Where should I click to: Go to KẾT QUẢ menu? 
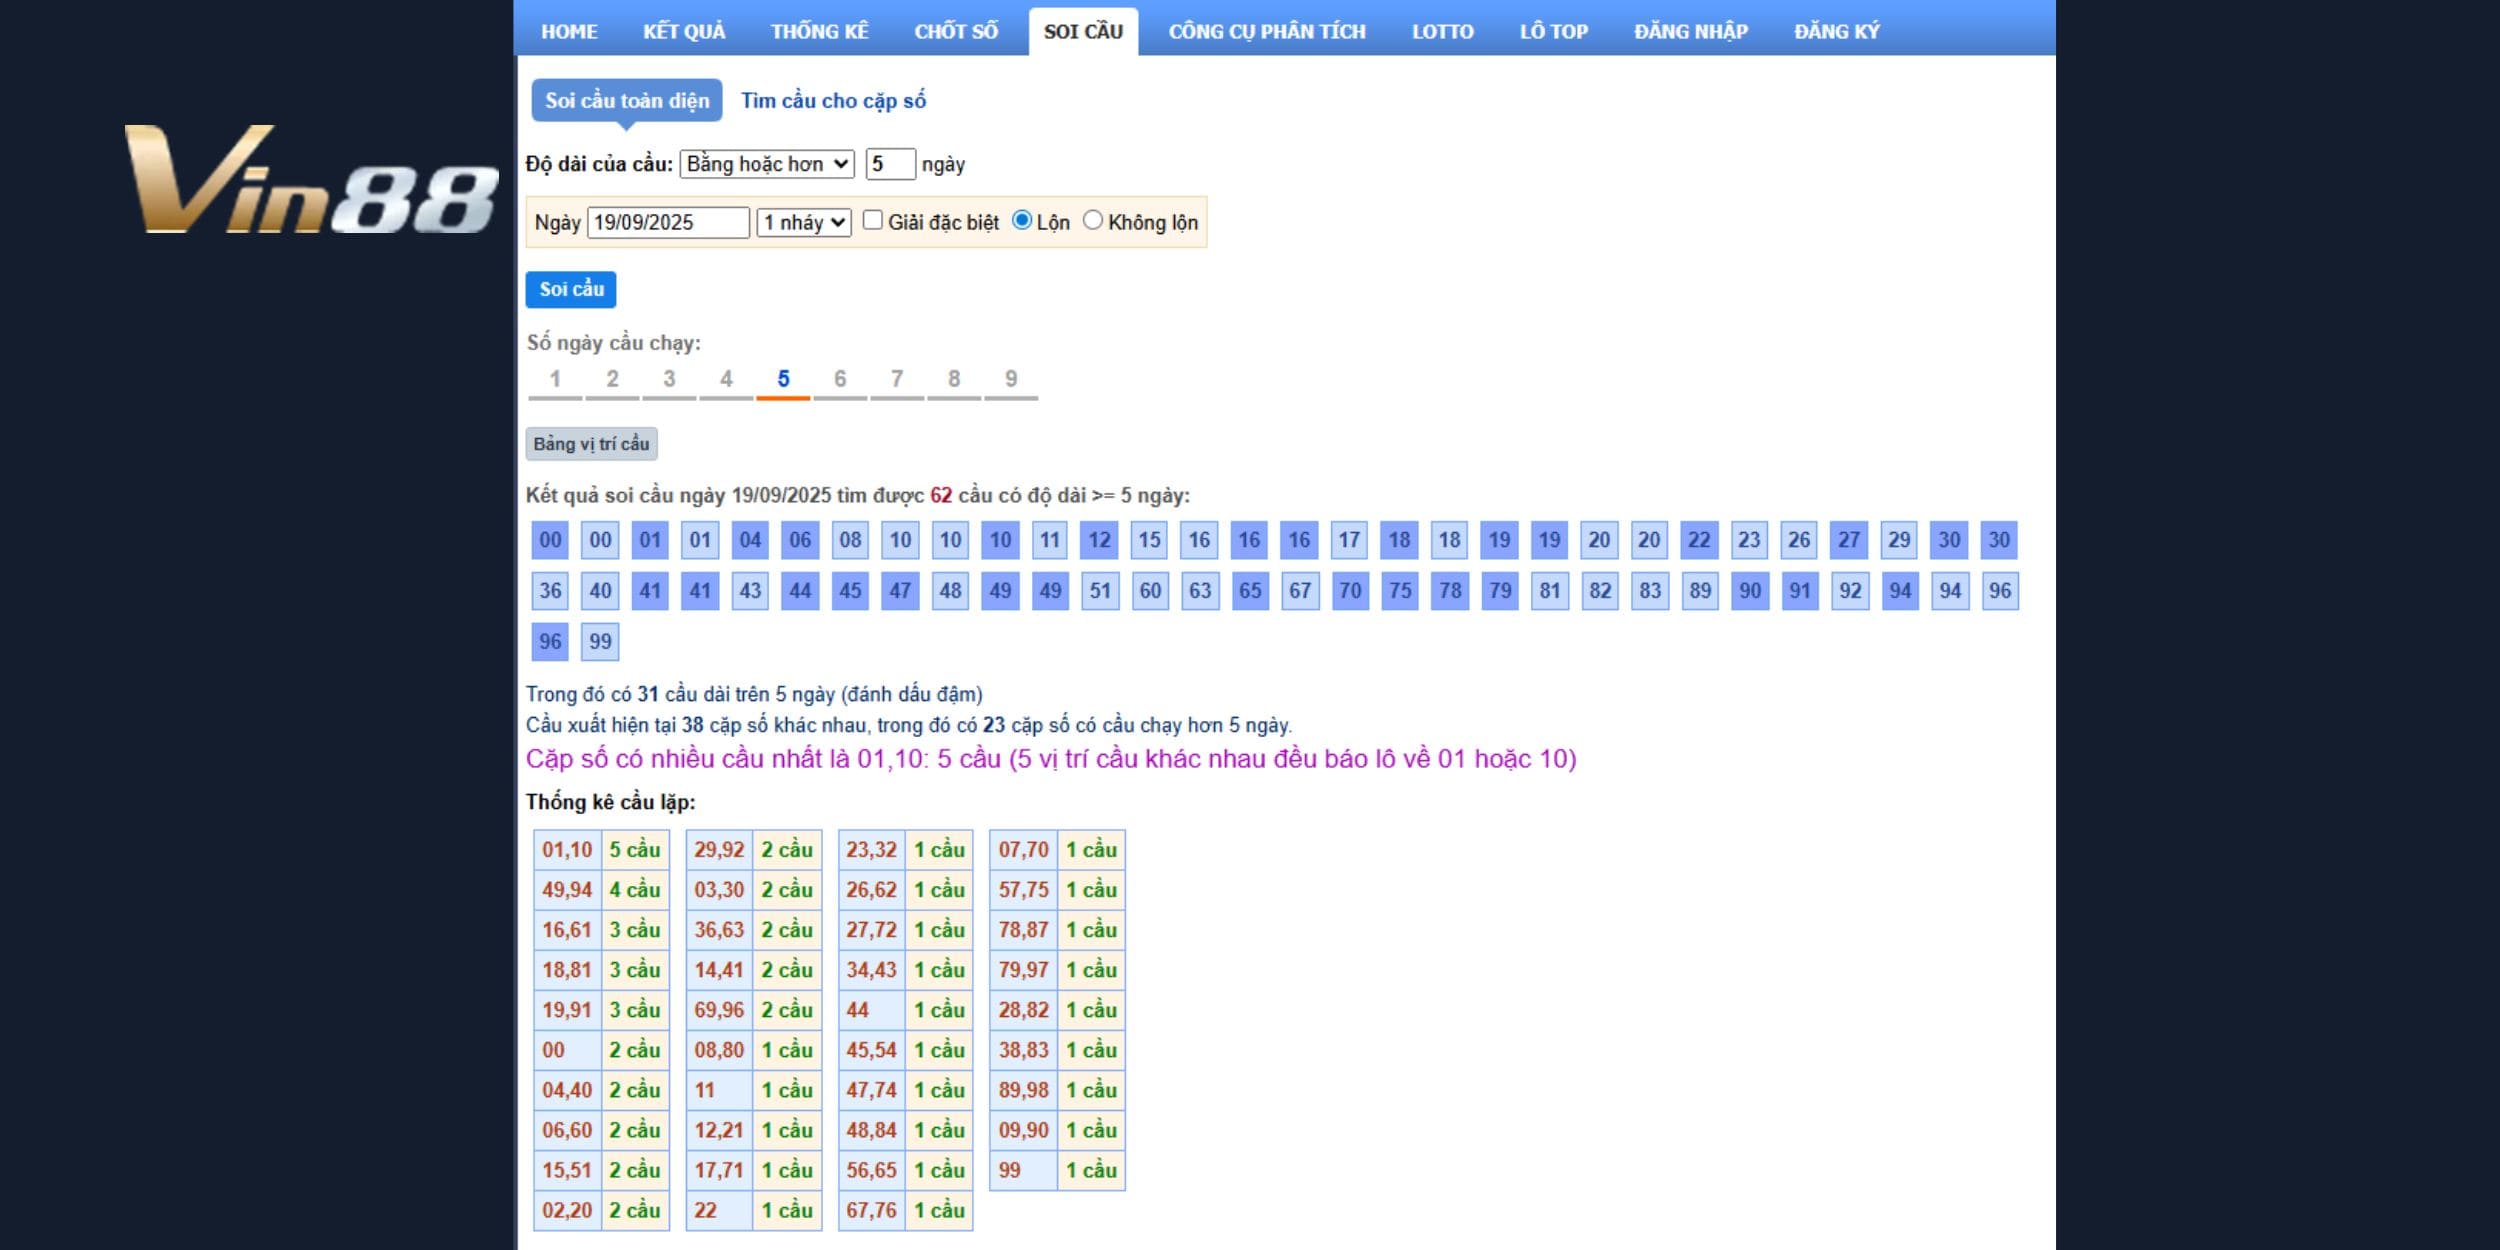click(684, 31)
